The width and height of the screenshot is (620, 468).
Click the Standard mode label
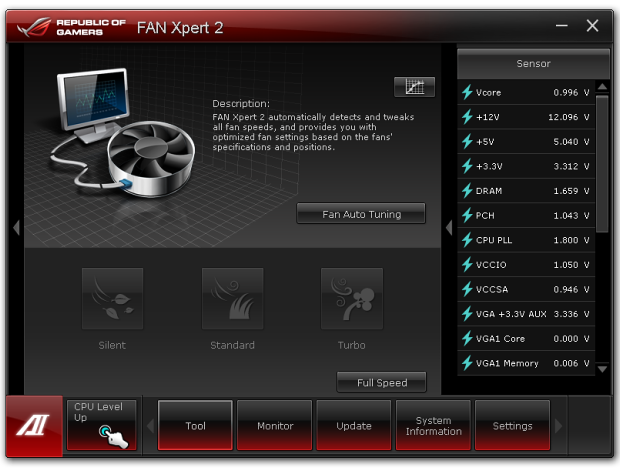[x=232, y=345]
